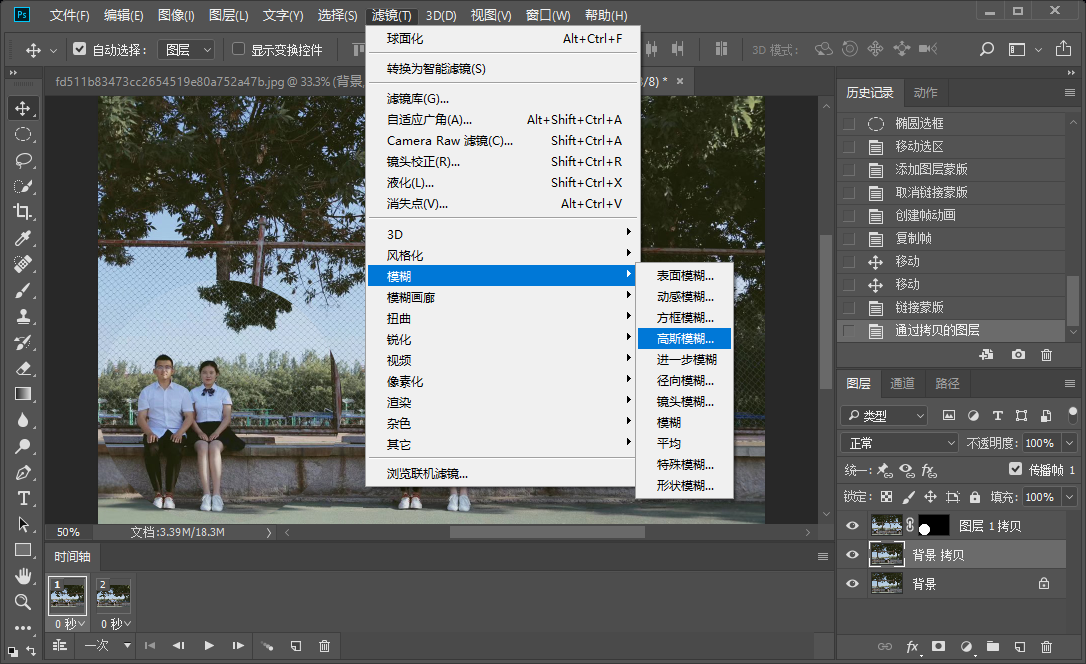Open the 正常 blend mode dropdown
The width and height of the screenshot is (1086, 664).
899,442
